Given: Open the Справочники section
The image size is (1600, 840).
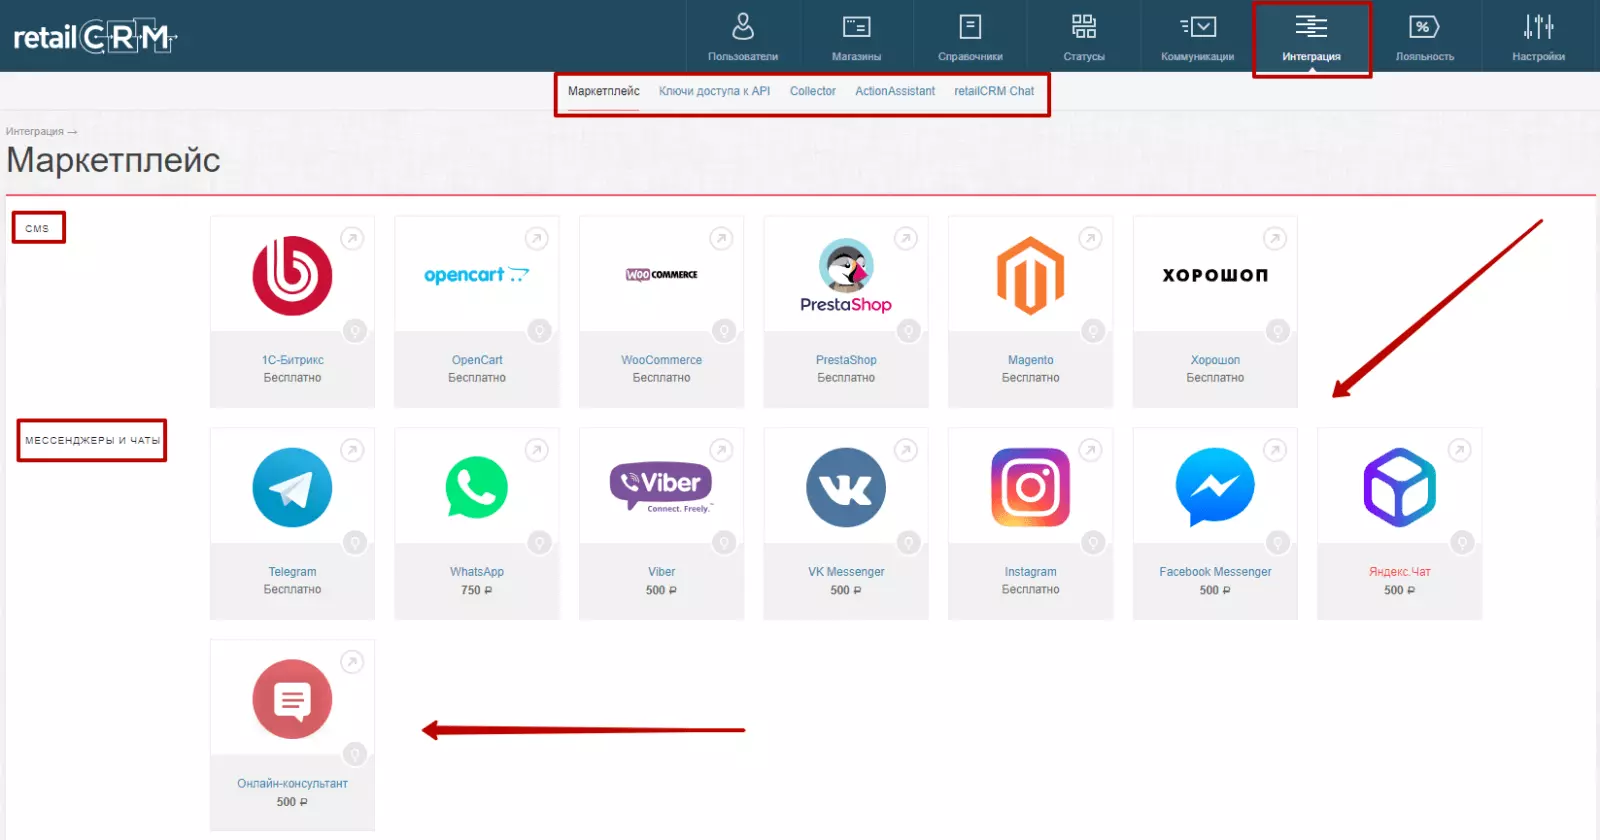Looking at the screenshot, I should coord(970,36).
